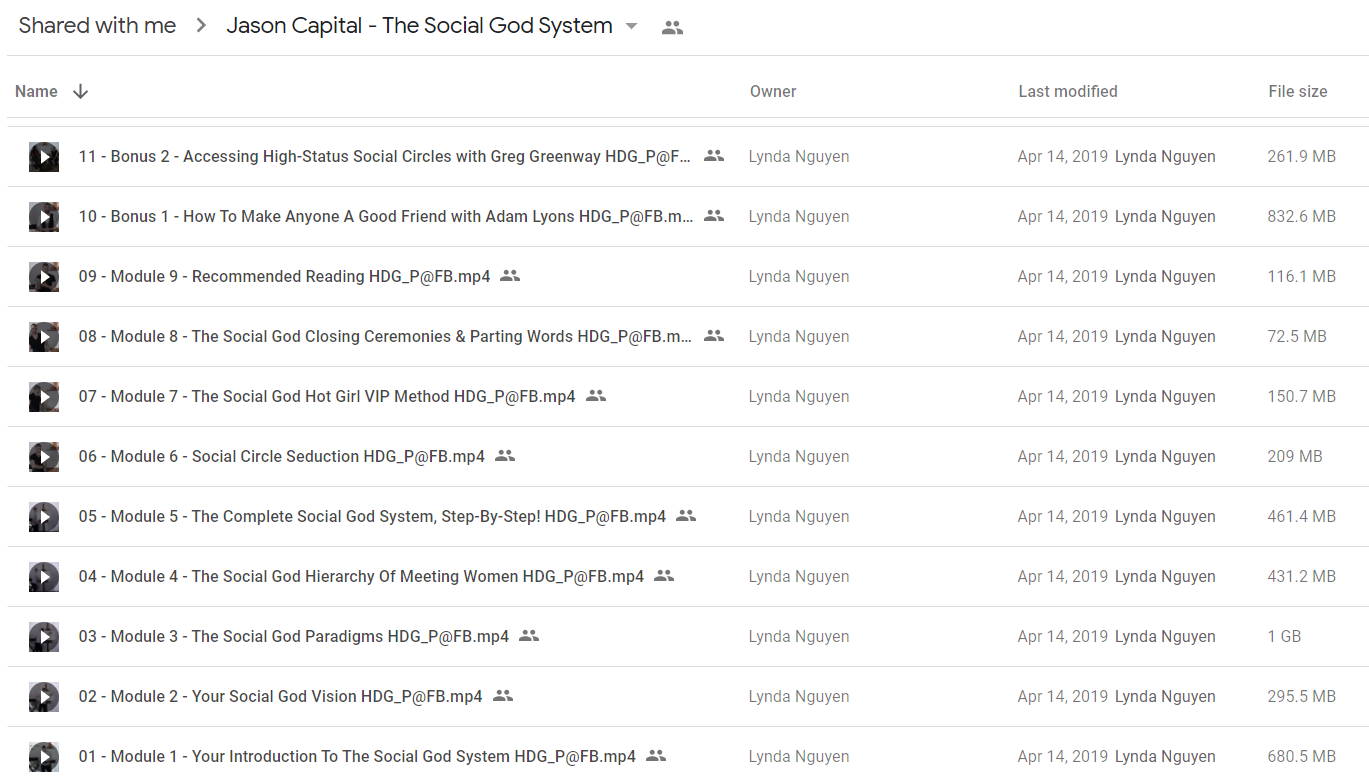Click the 680.5 MB file size value
Viewport: 1369px width, 779px height.
tap(1302, 757)
